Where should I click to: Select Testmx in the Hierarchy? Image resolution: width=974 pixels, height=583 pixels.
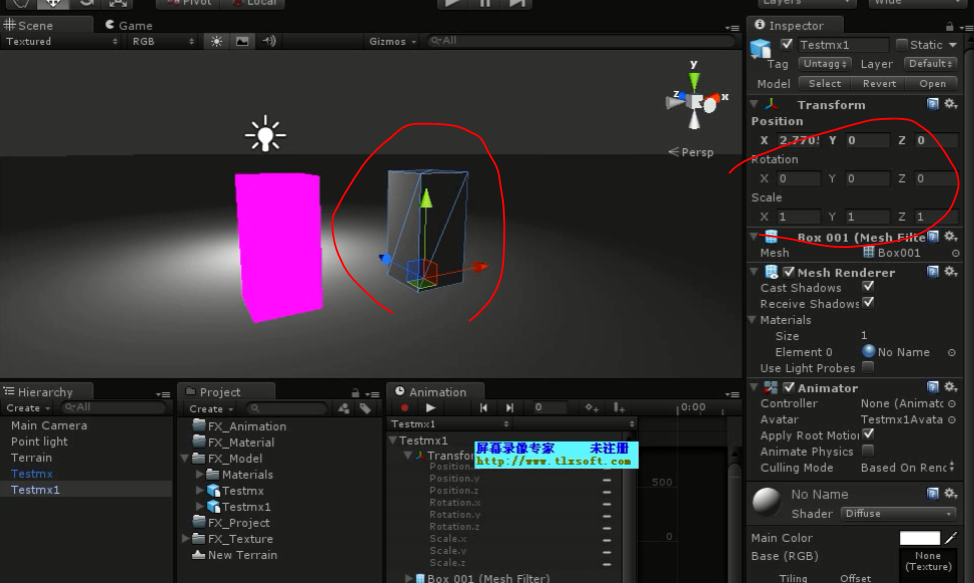tap(29, 473)
